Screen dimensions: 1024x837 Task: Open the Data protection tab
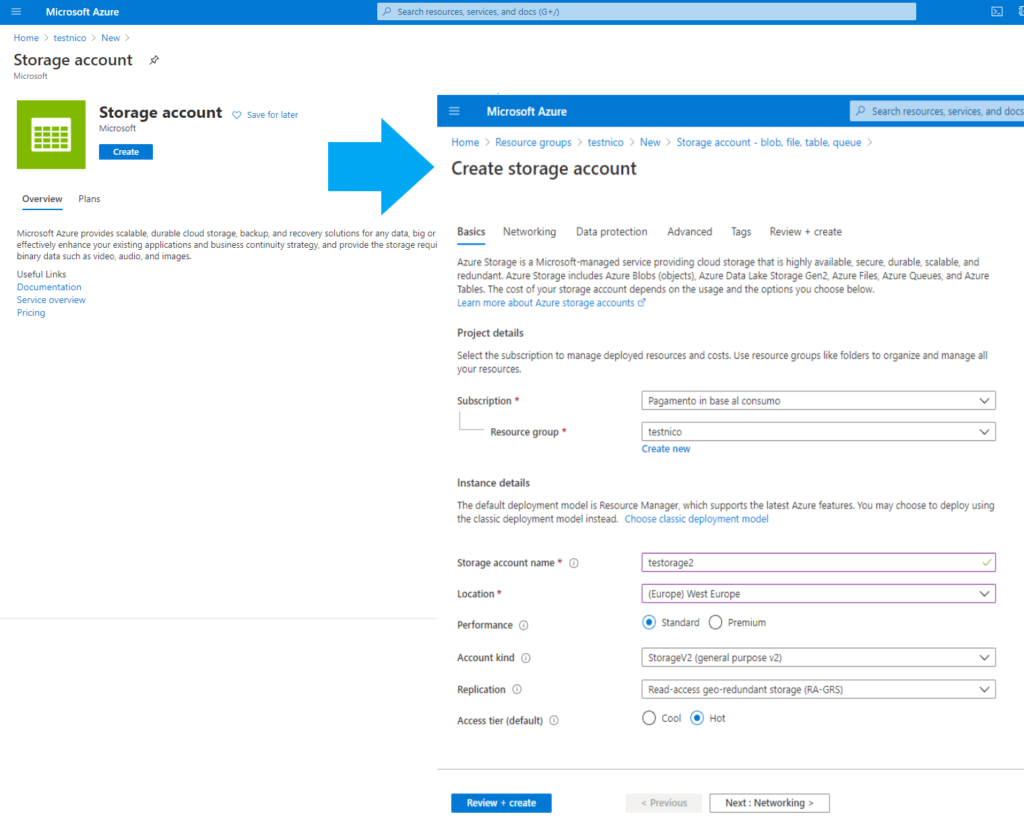[611, 232]
